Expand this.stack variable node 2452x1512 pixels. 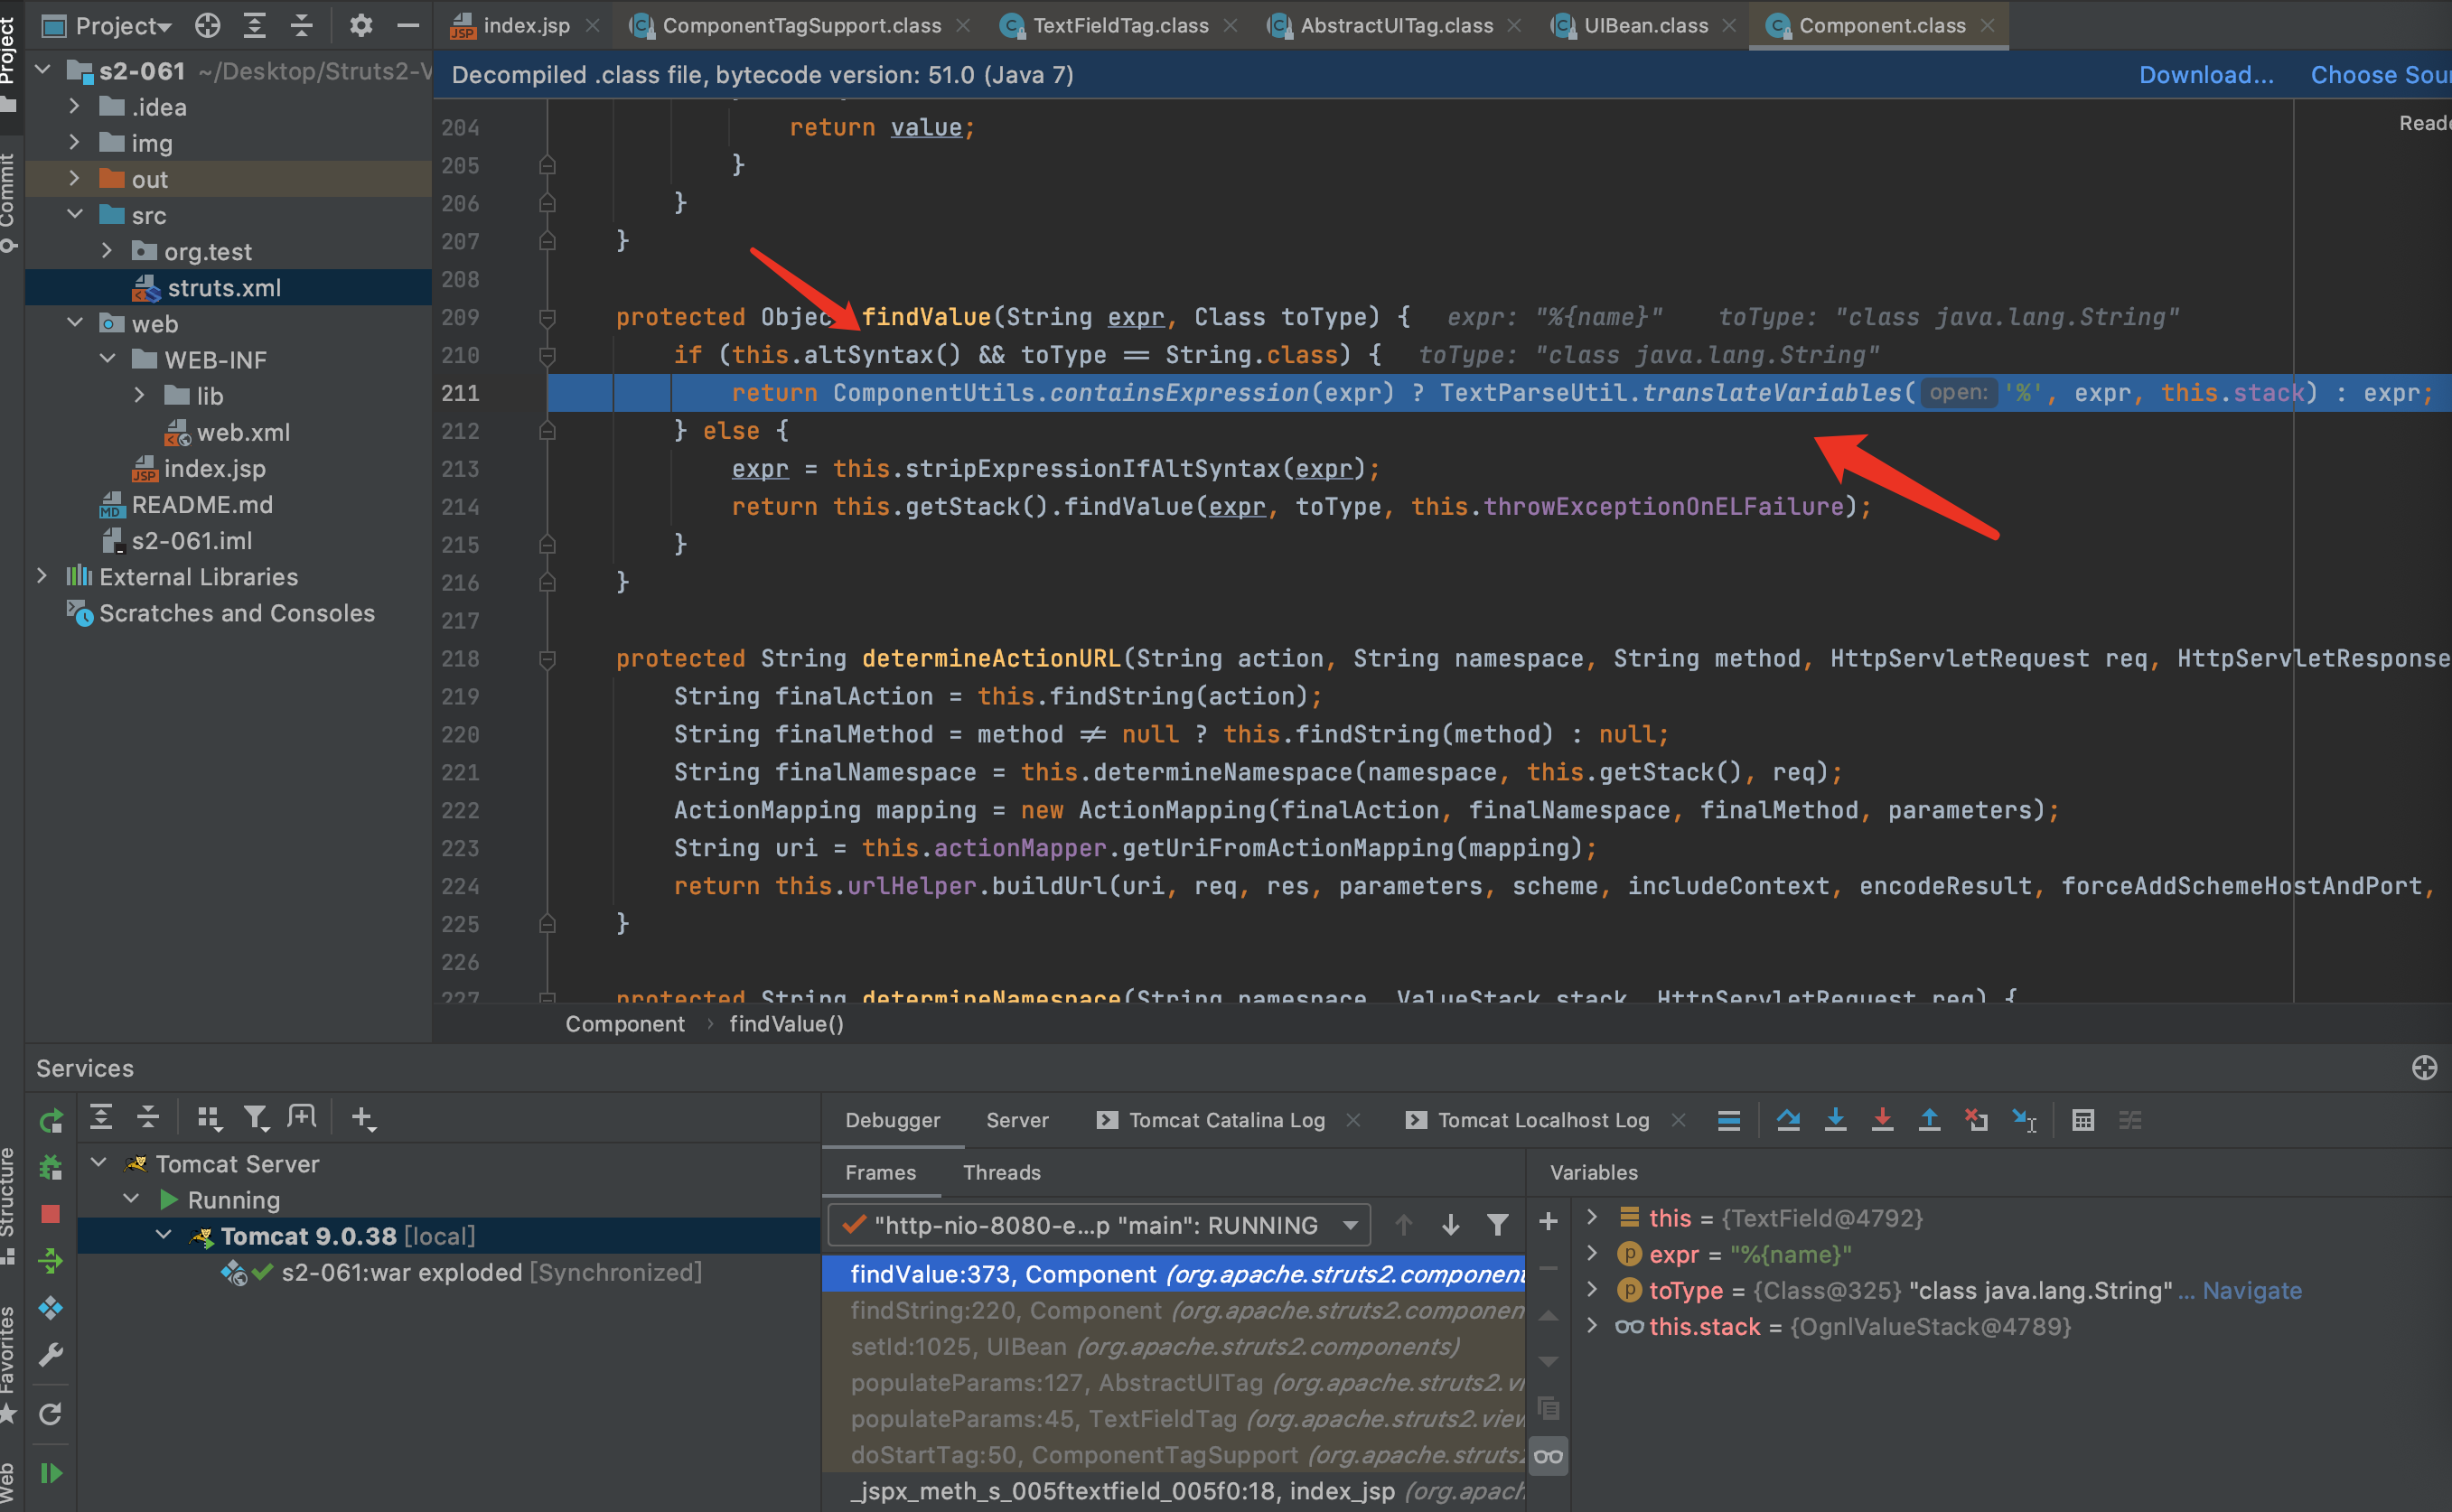click(1592, 1325)
